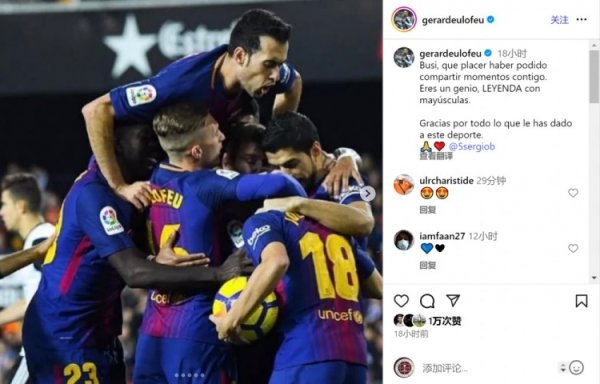Follow gerardeulofeu with the 关注 button

pos(559,20)
